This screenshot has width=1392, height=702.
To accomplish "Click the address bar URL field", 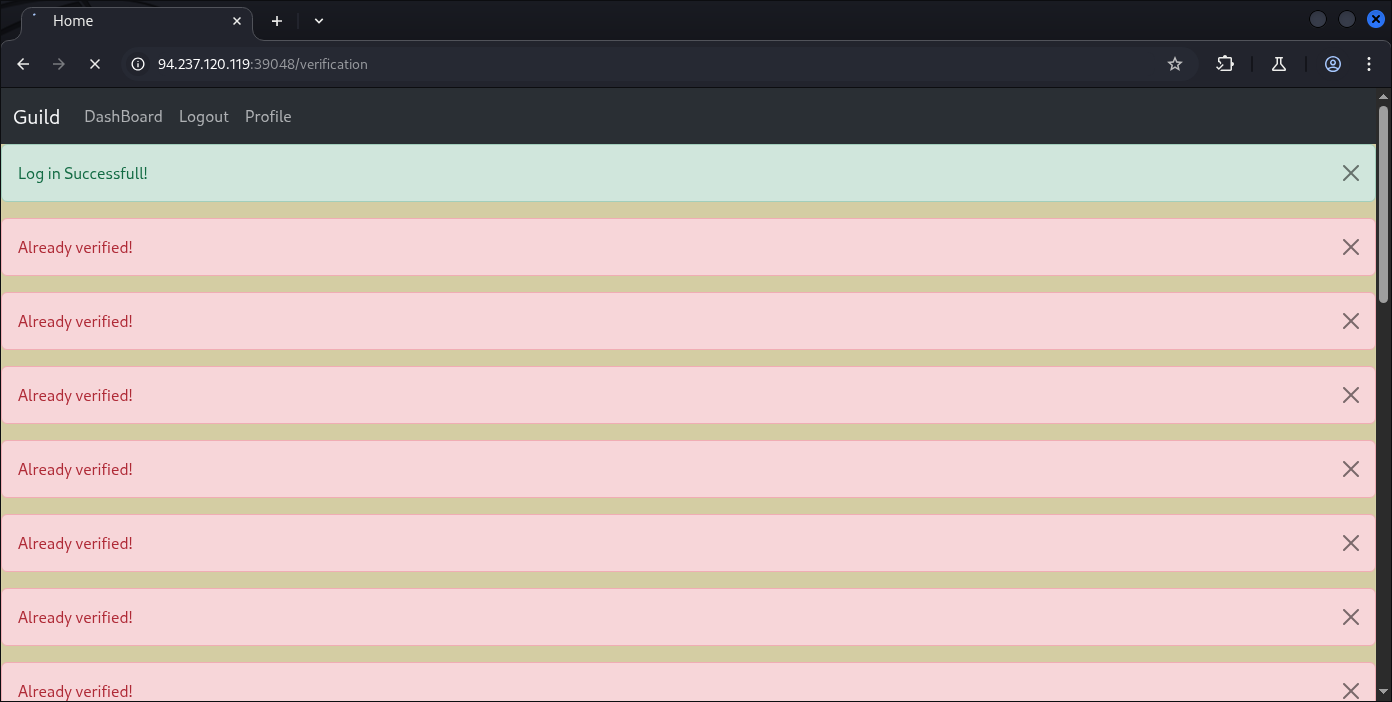I will point(600,64).
